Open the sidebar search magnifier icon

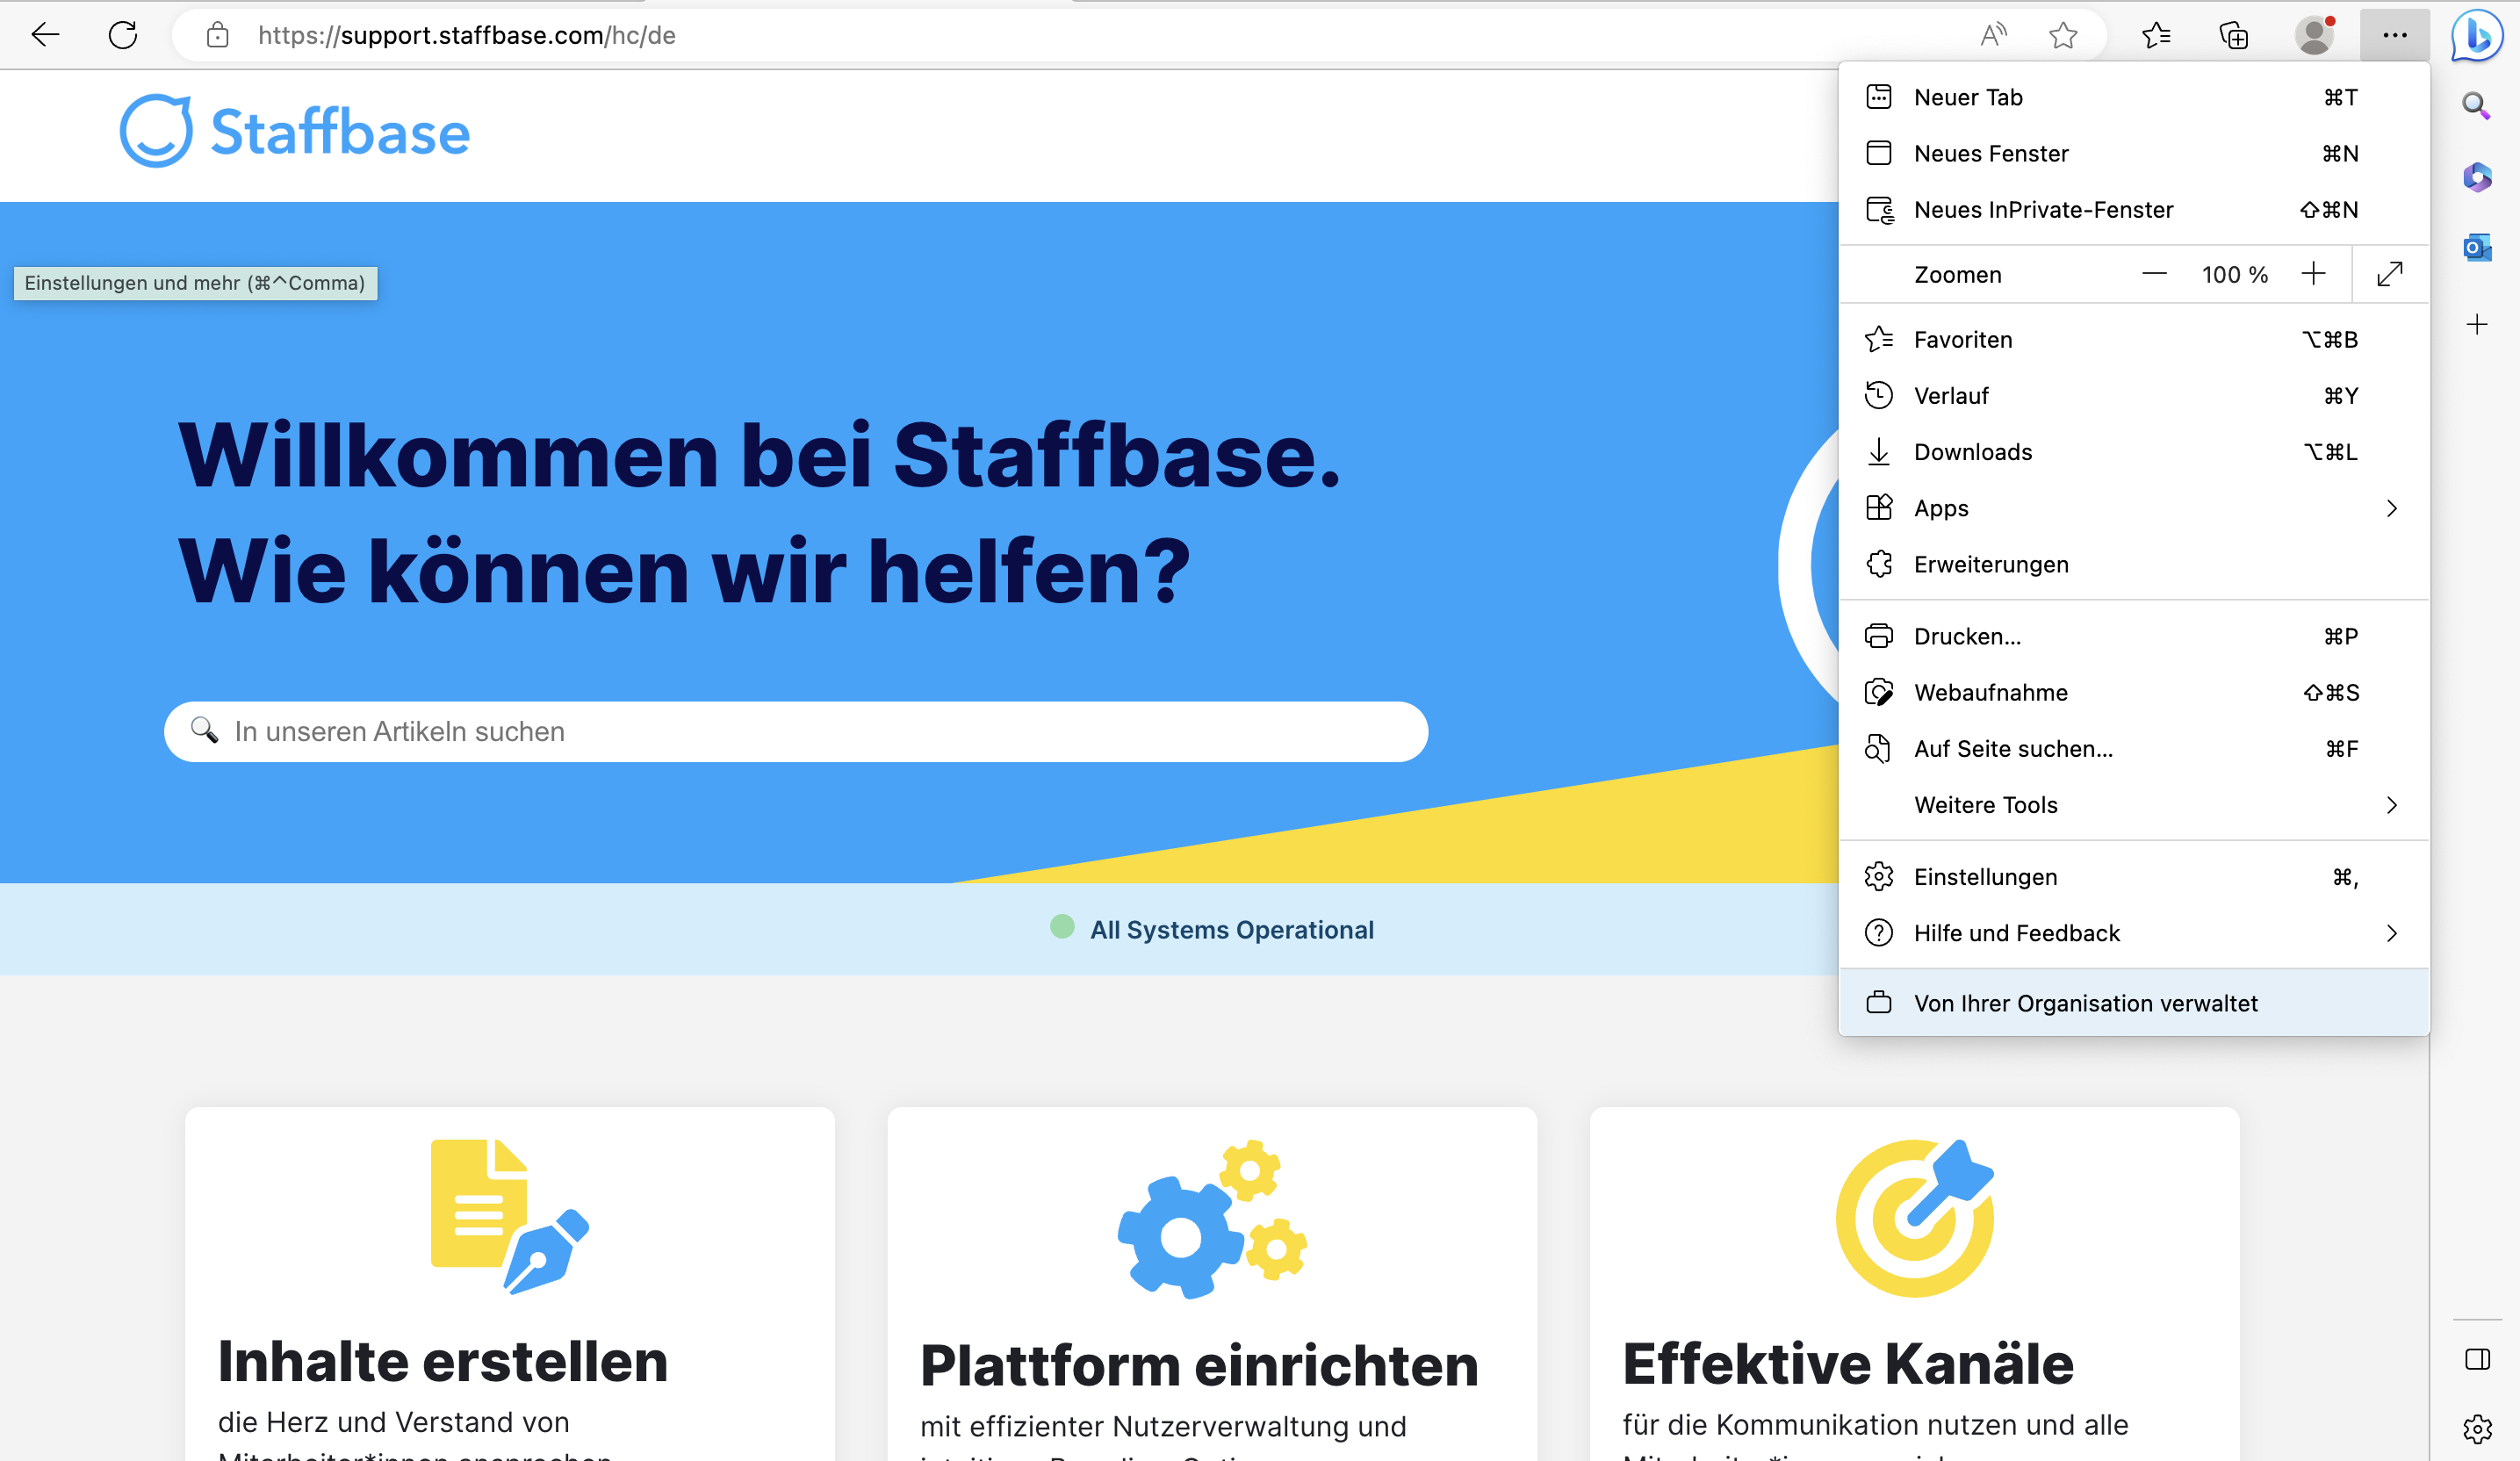pos(2477,106)
